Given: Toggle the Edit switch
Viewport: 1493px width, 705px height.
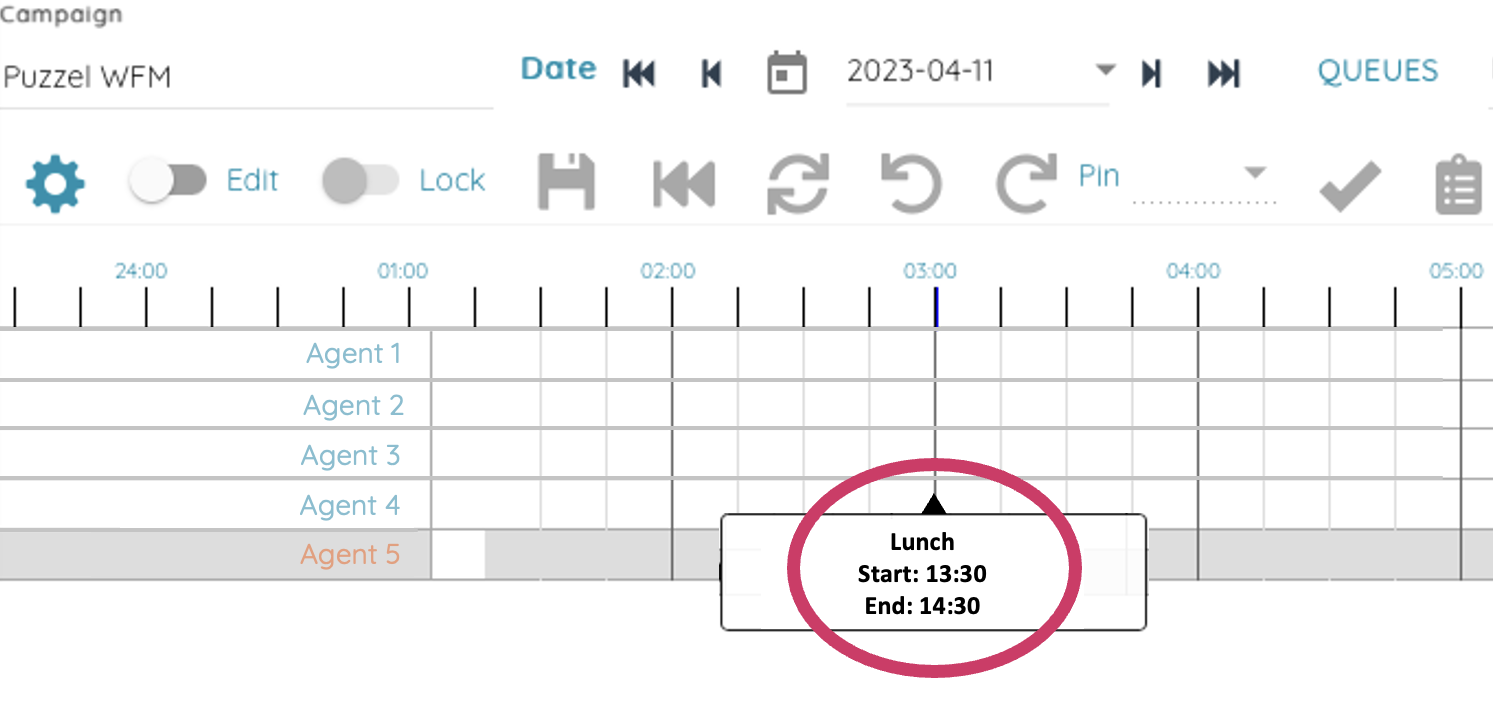Looking at the screenshot, I should 168,181.
